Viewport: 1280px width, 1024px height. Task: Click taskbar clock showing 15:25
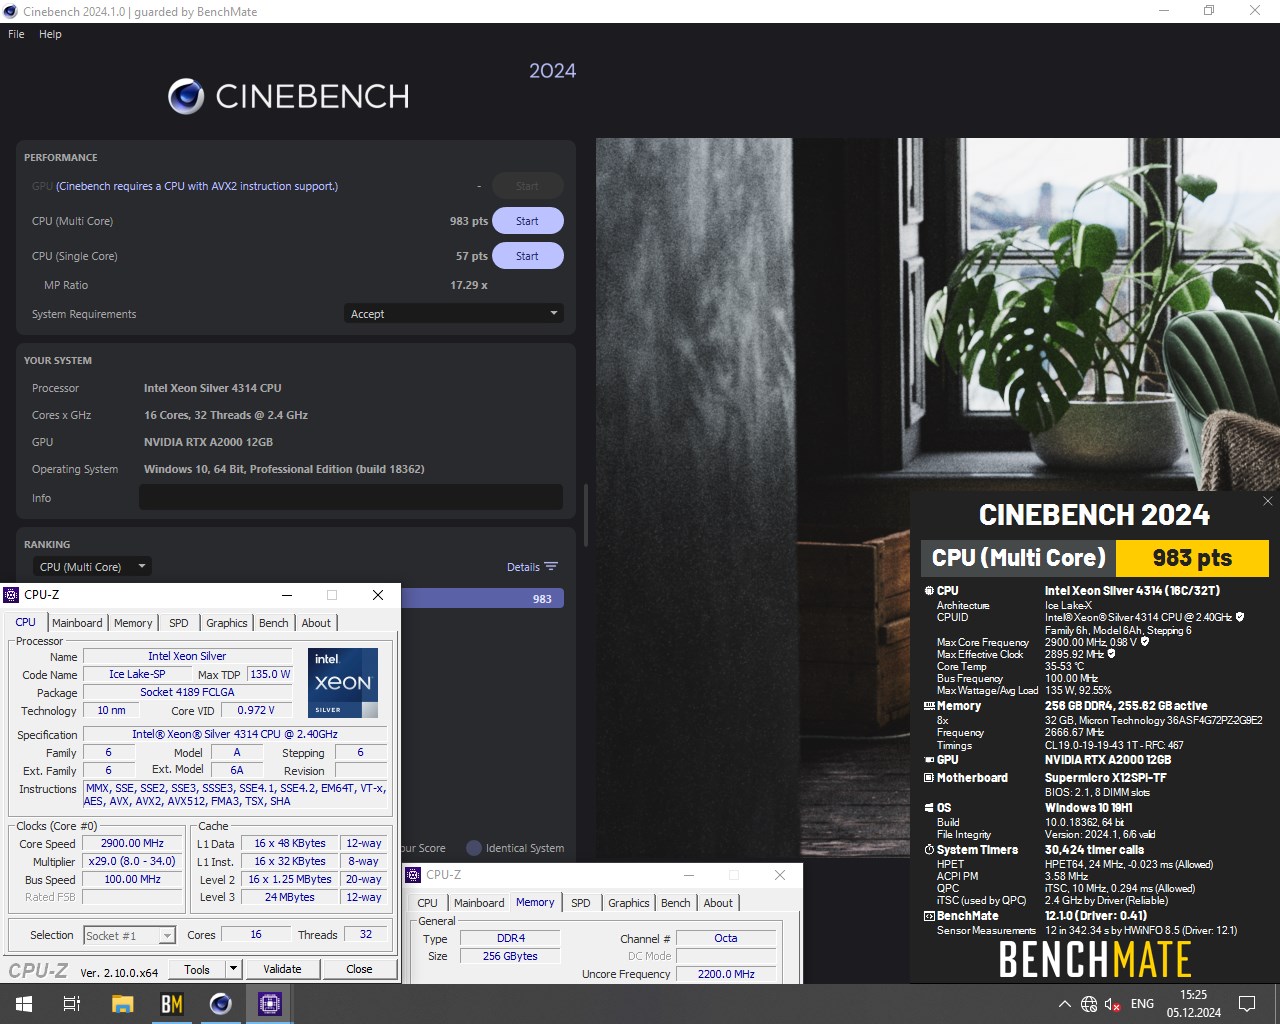[1193, 1004]
